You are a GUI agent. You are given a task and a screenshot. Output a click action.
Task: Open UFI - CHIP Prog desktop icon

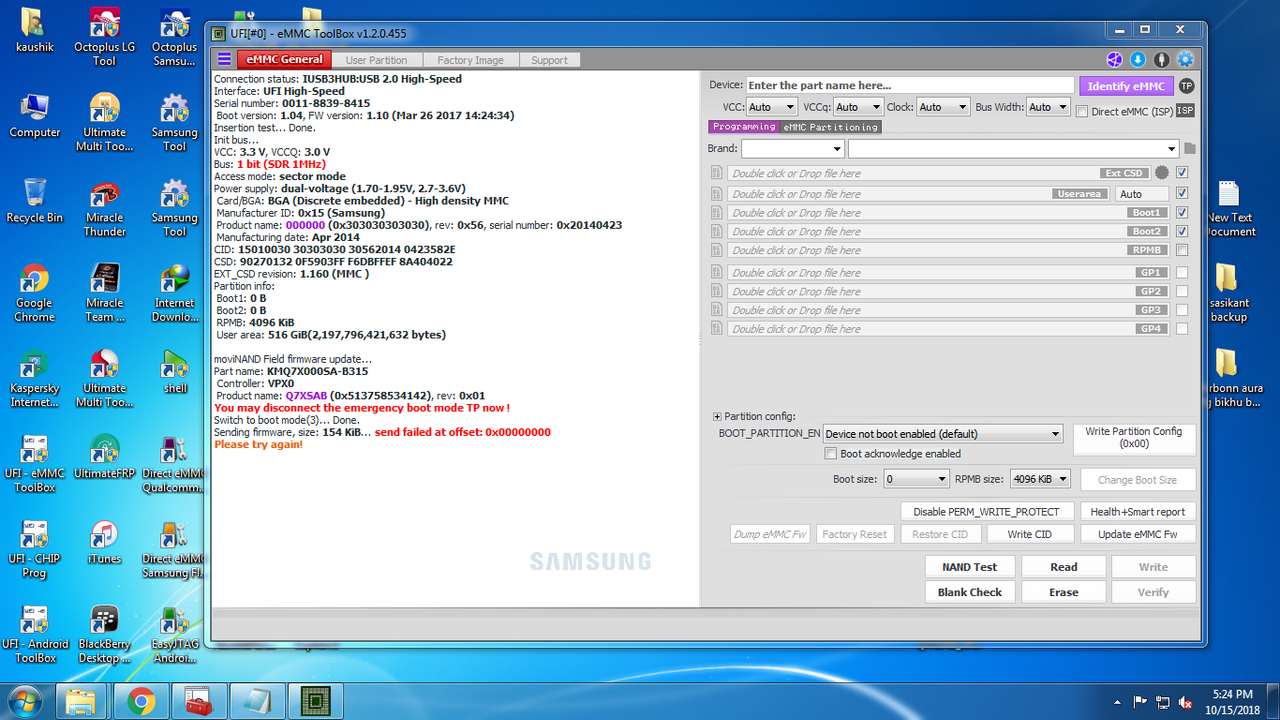click(x=34, y=550)
